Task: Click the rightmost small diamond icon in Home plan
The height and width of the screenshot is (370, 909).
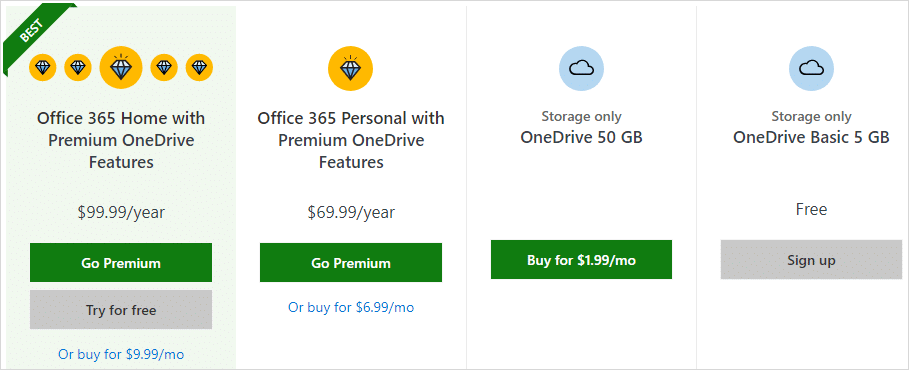Action: pos(199,68)
